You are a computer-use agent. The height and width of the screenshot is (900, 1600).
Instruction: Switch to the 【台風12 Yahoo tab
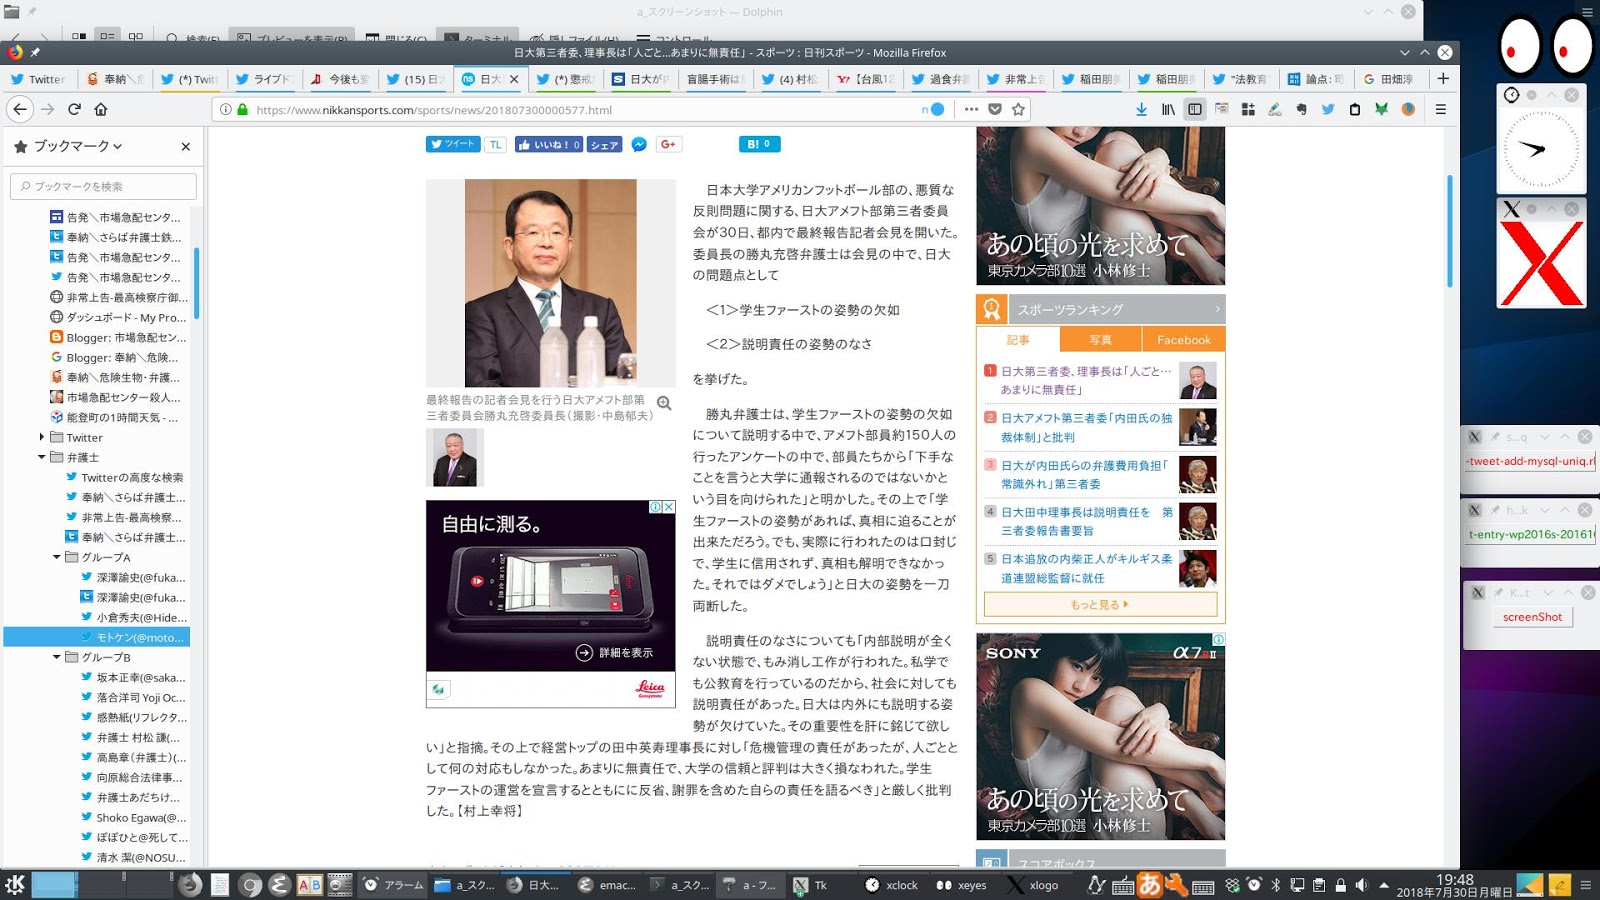coord(866,79)
